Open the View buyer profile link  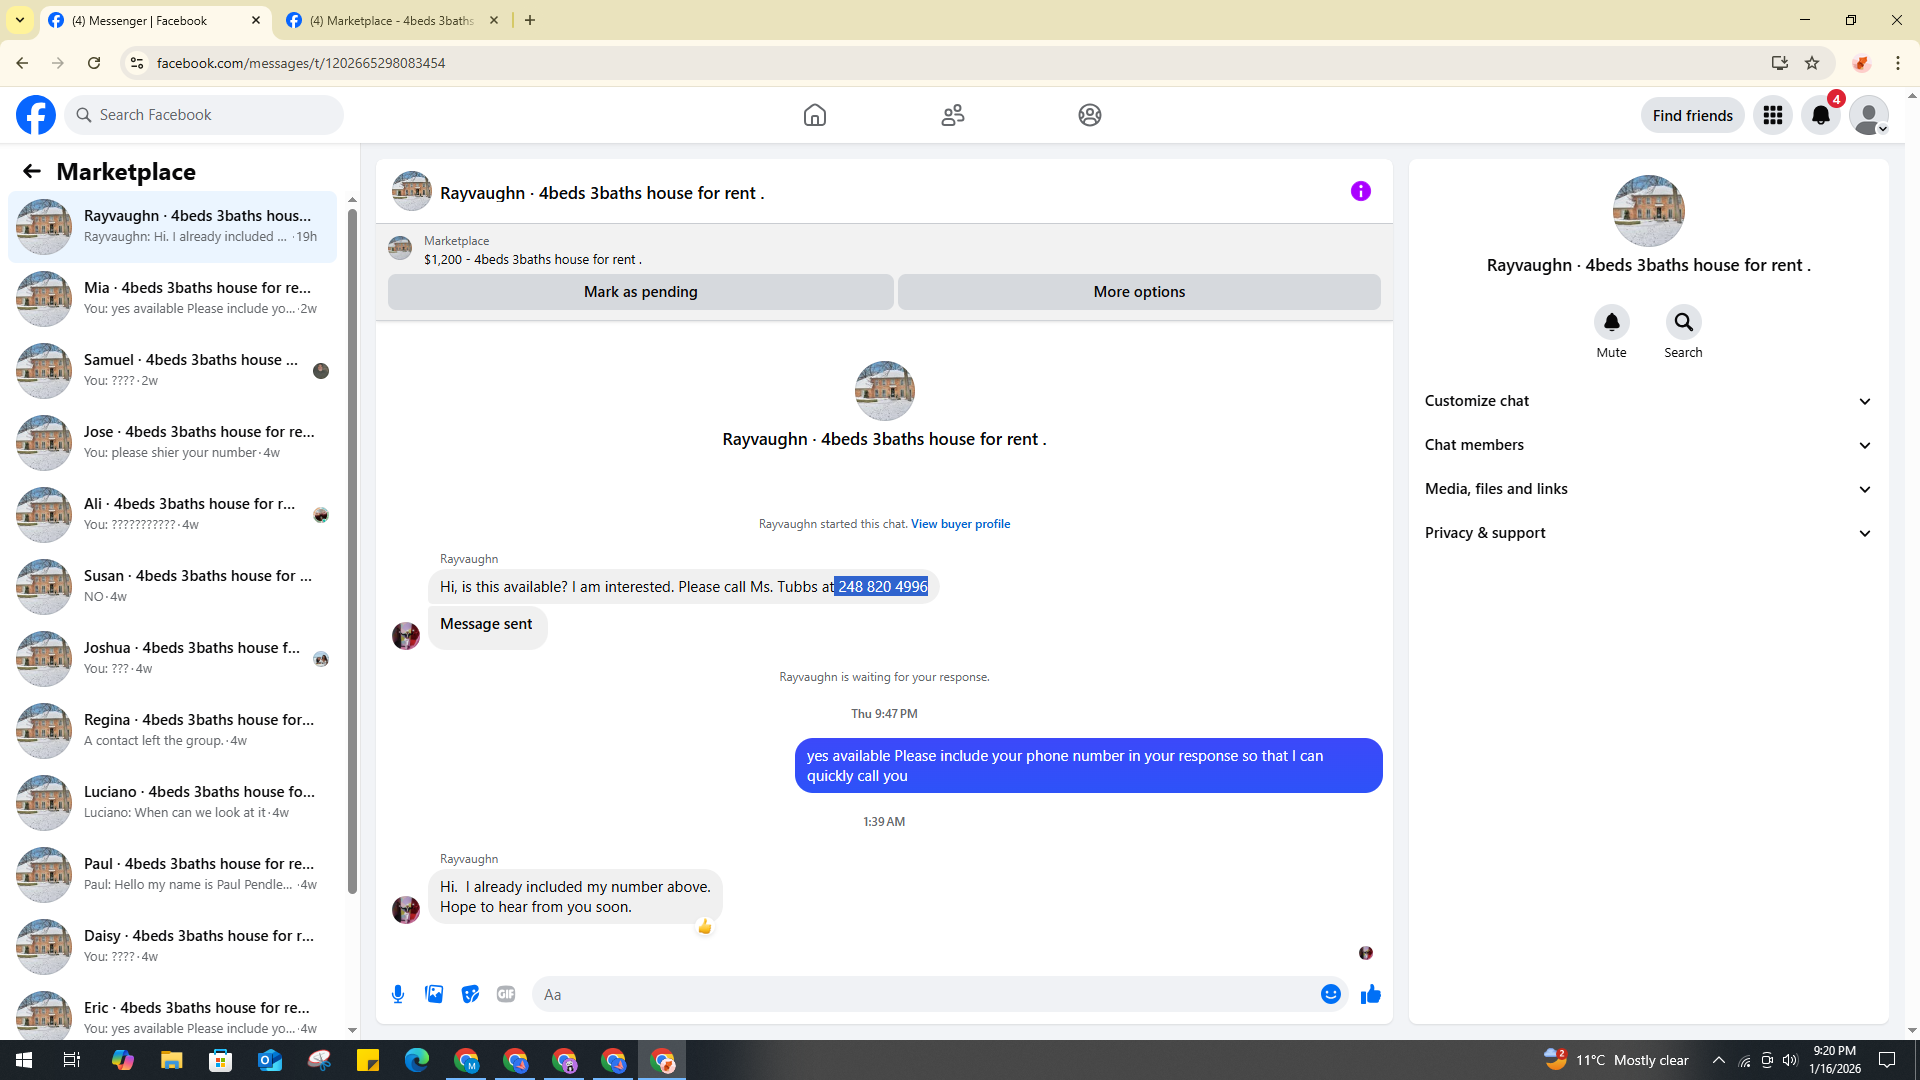960,524
